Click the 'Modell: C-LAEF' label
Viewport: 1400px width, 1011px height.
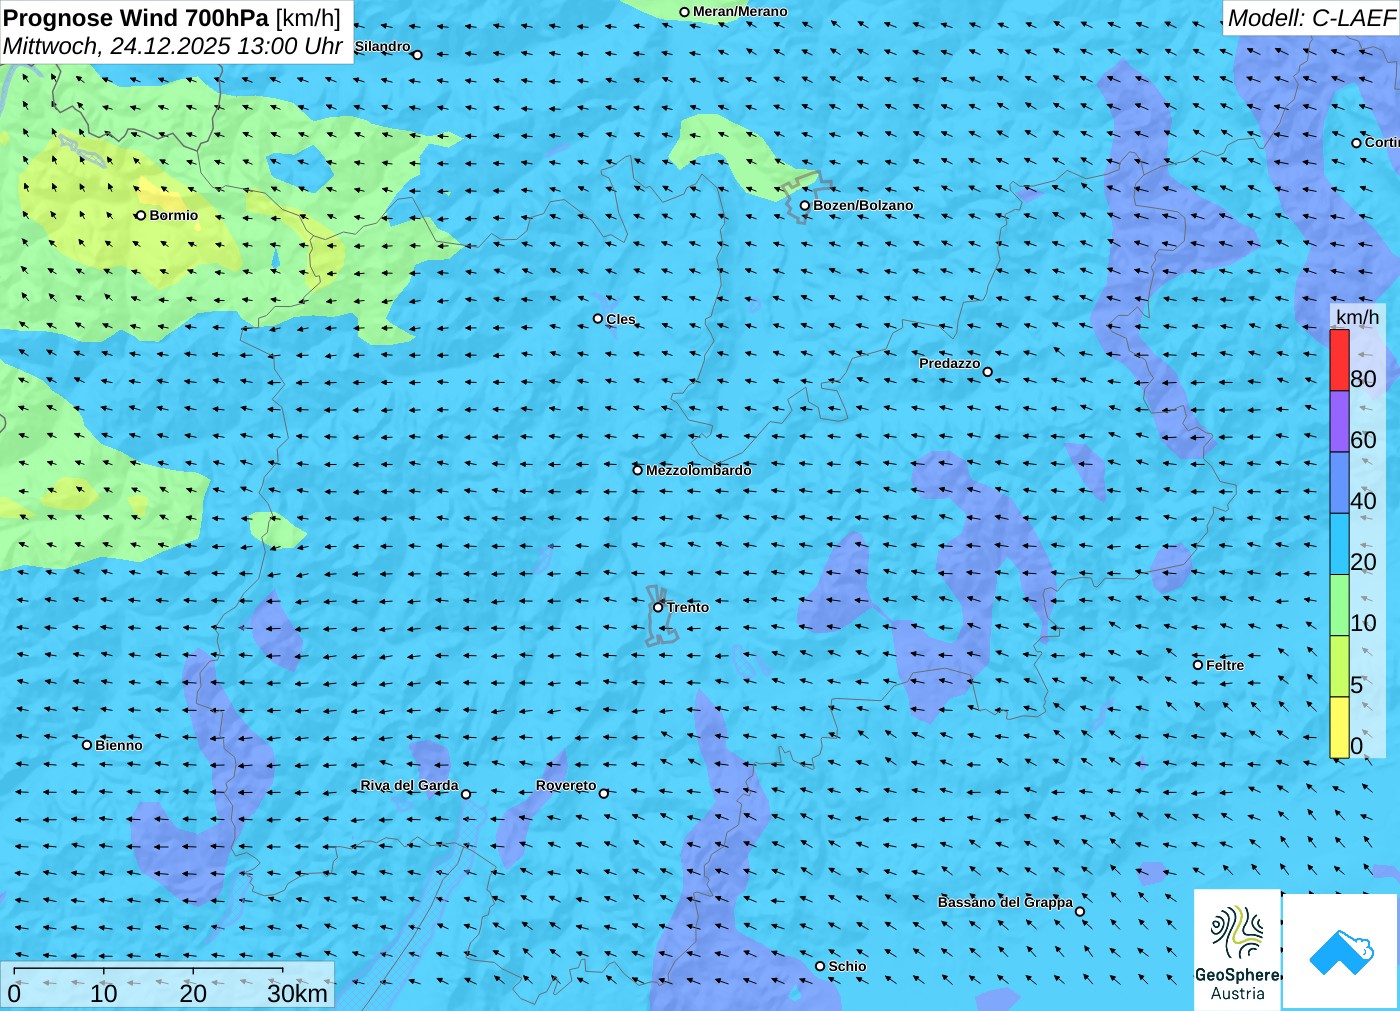click(1311, 18)
